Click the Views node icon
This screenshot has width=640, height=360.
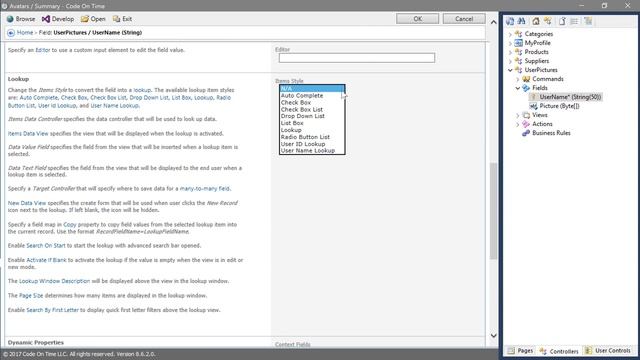tap(526, 115)
